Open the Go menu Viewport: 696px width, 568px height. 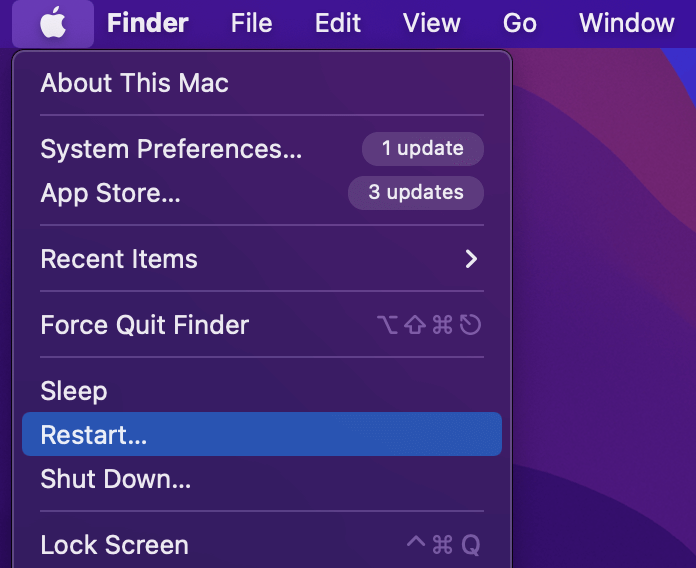click(519, 23)
